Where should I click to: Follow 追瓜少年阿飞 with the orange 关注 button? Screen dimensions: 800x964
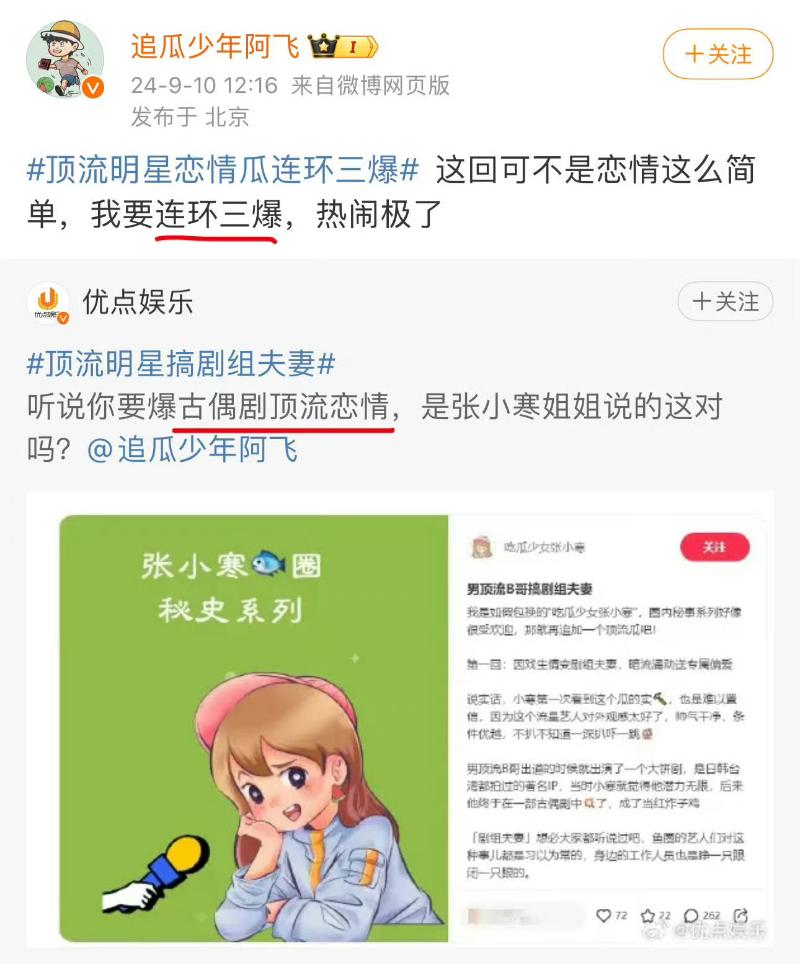[x=718, y=54]
